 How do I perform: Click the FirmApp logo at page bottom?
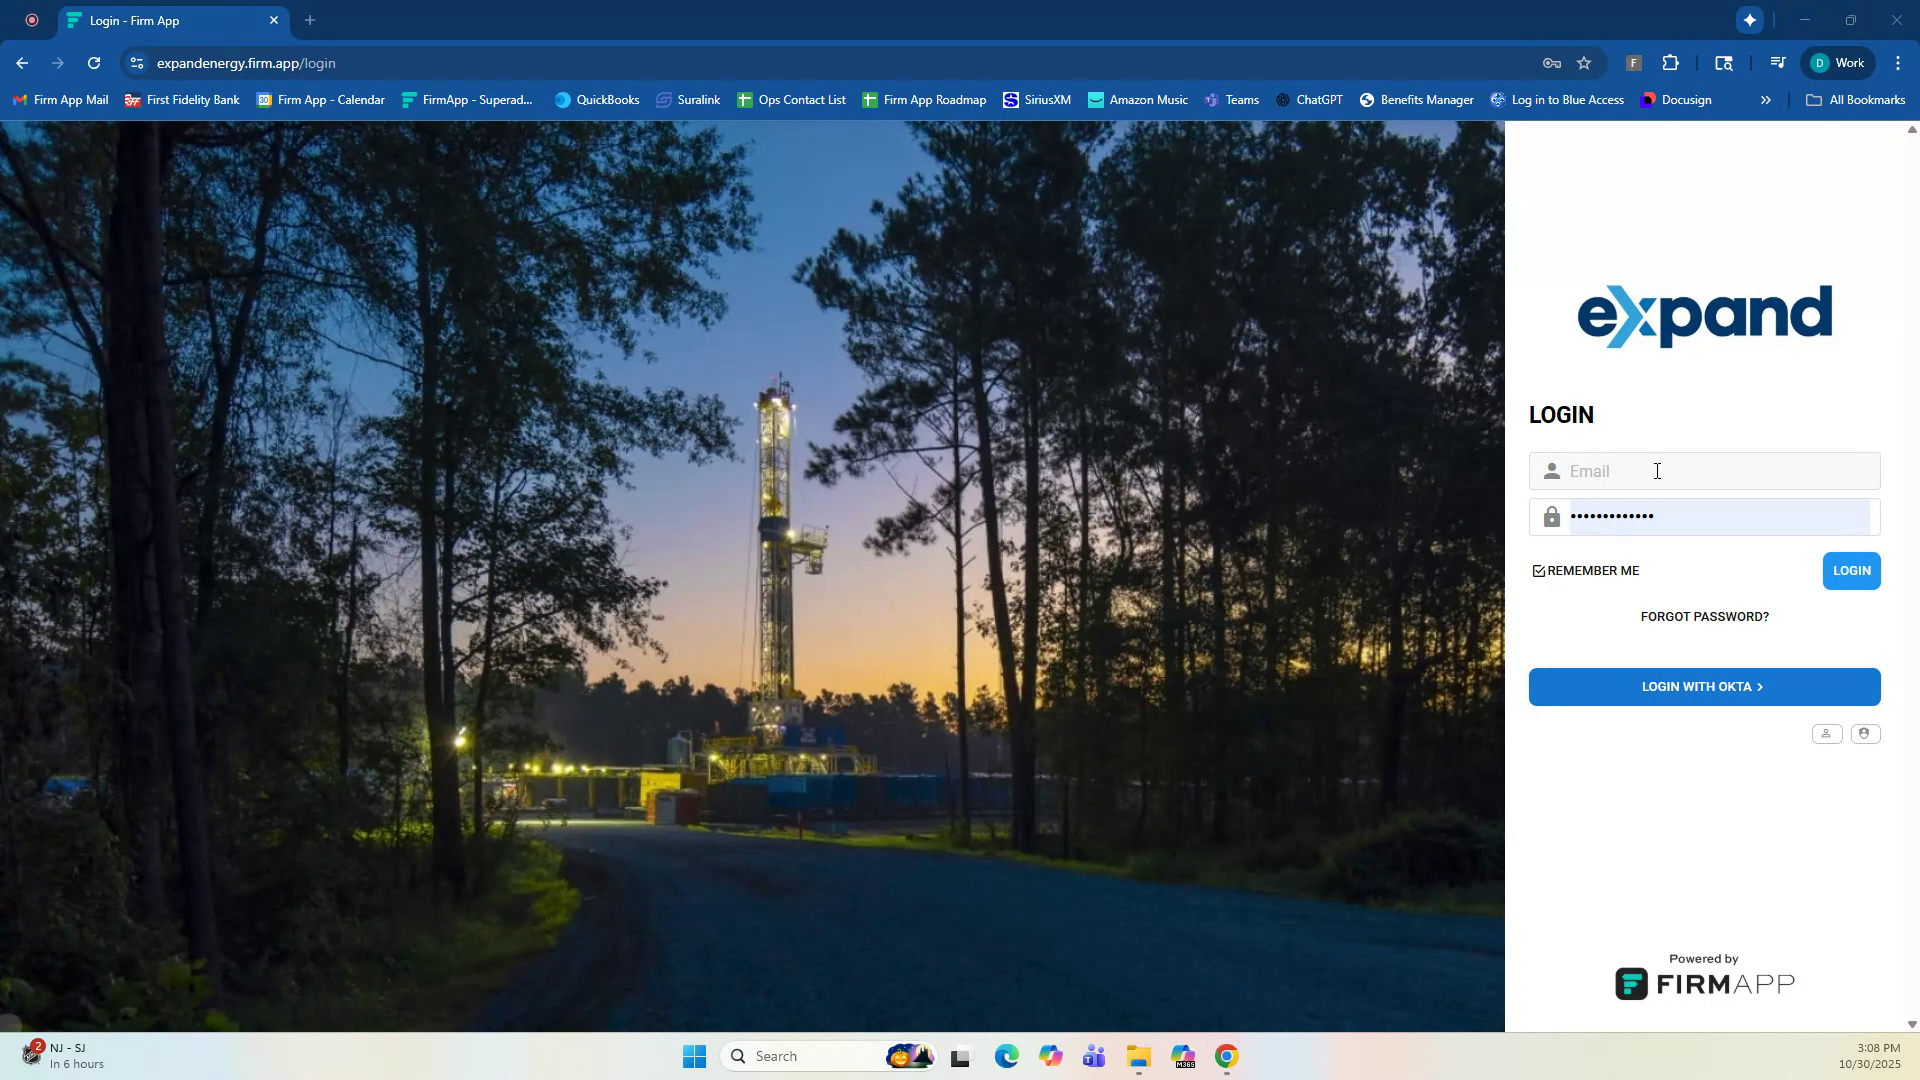[1704, 983]
